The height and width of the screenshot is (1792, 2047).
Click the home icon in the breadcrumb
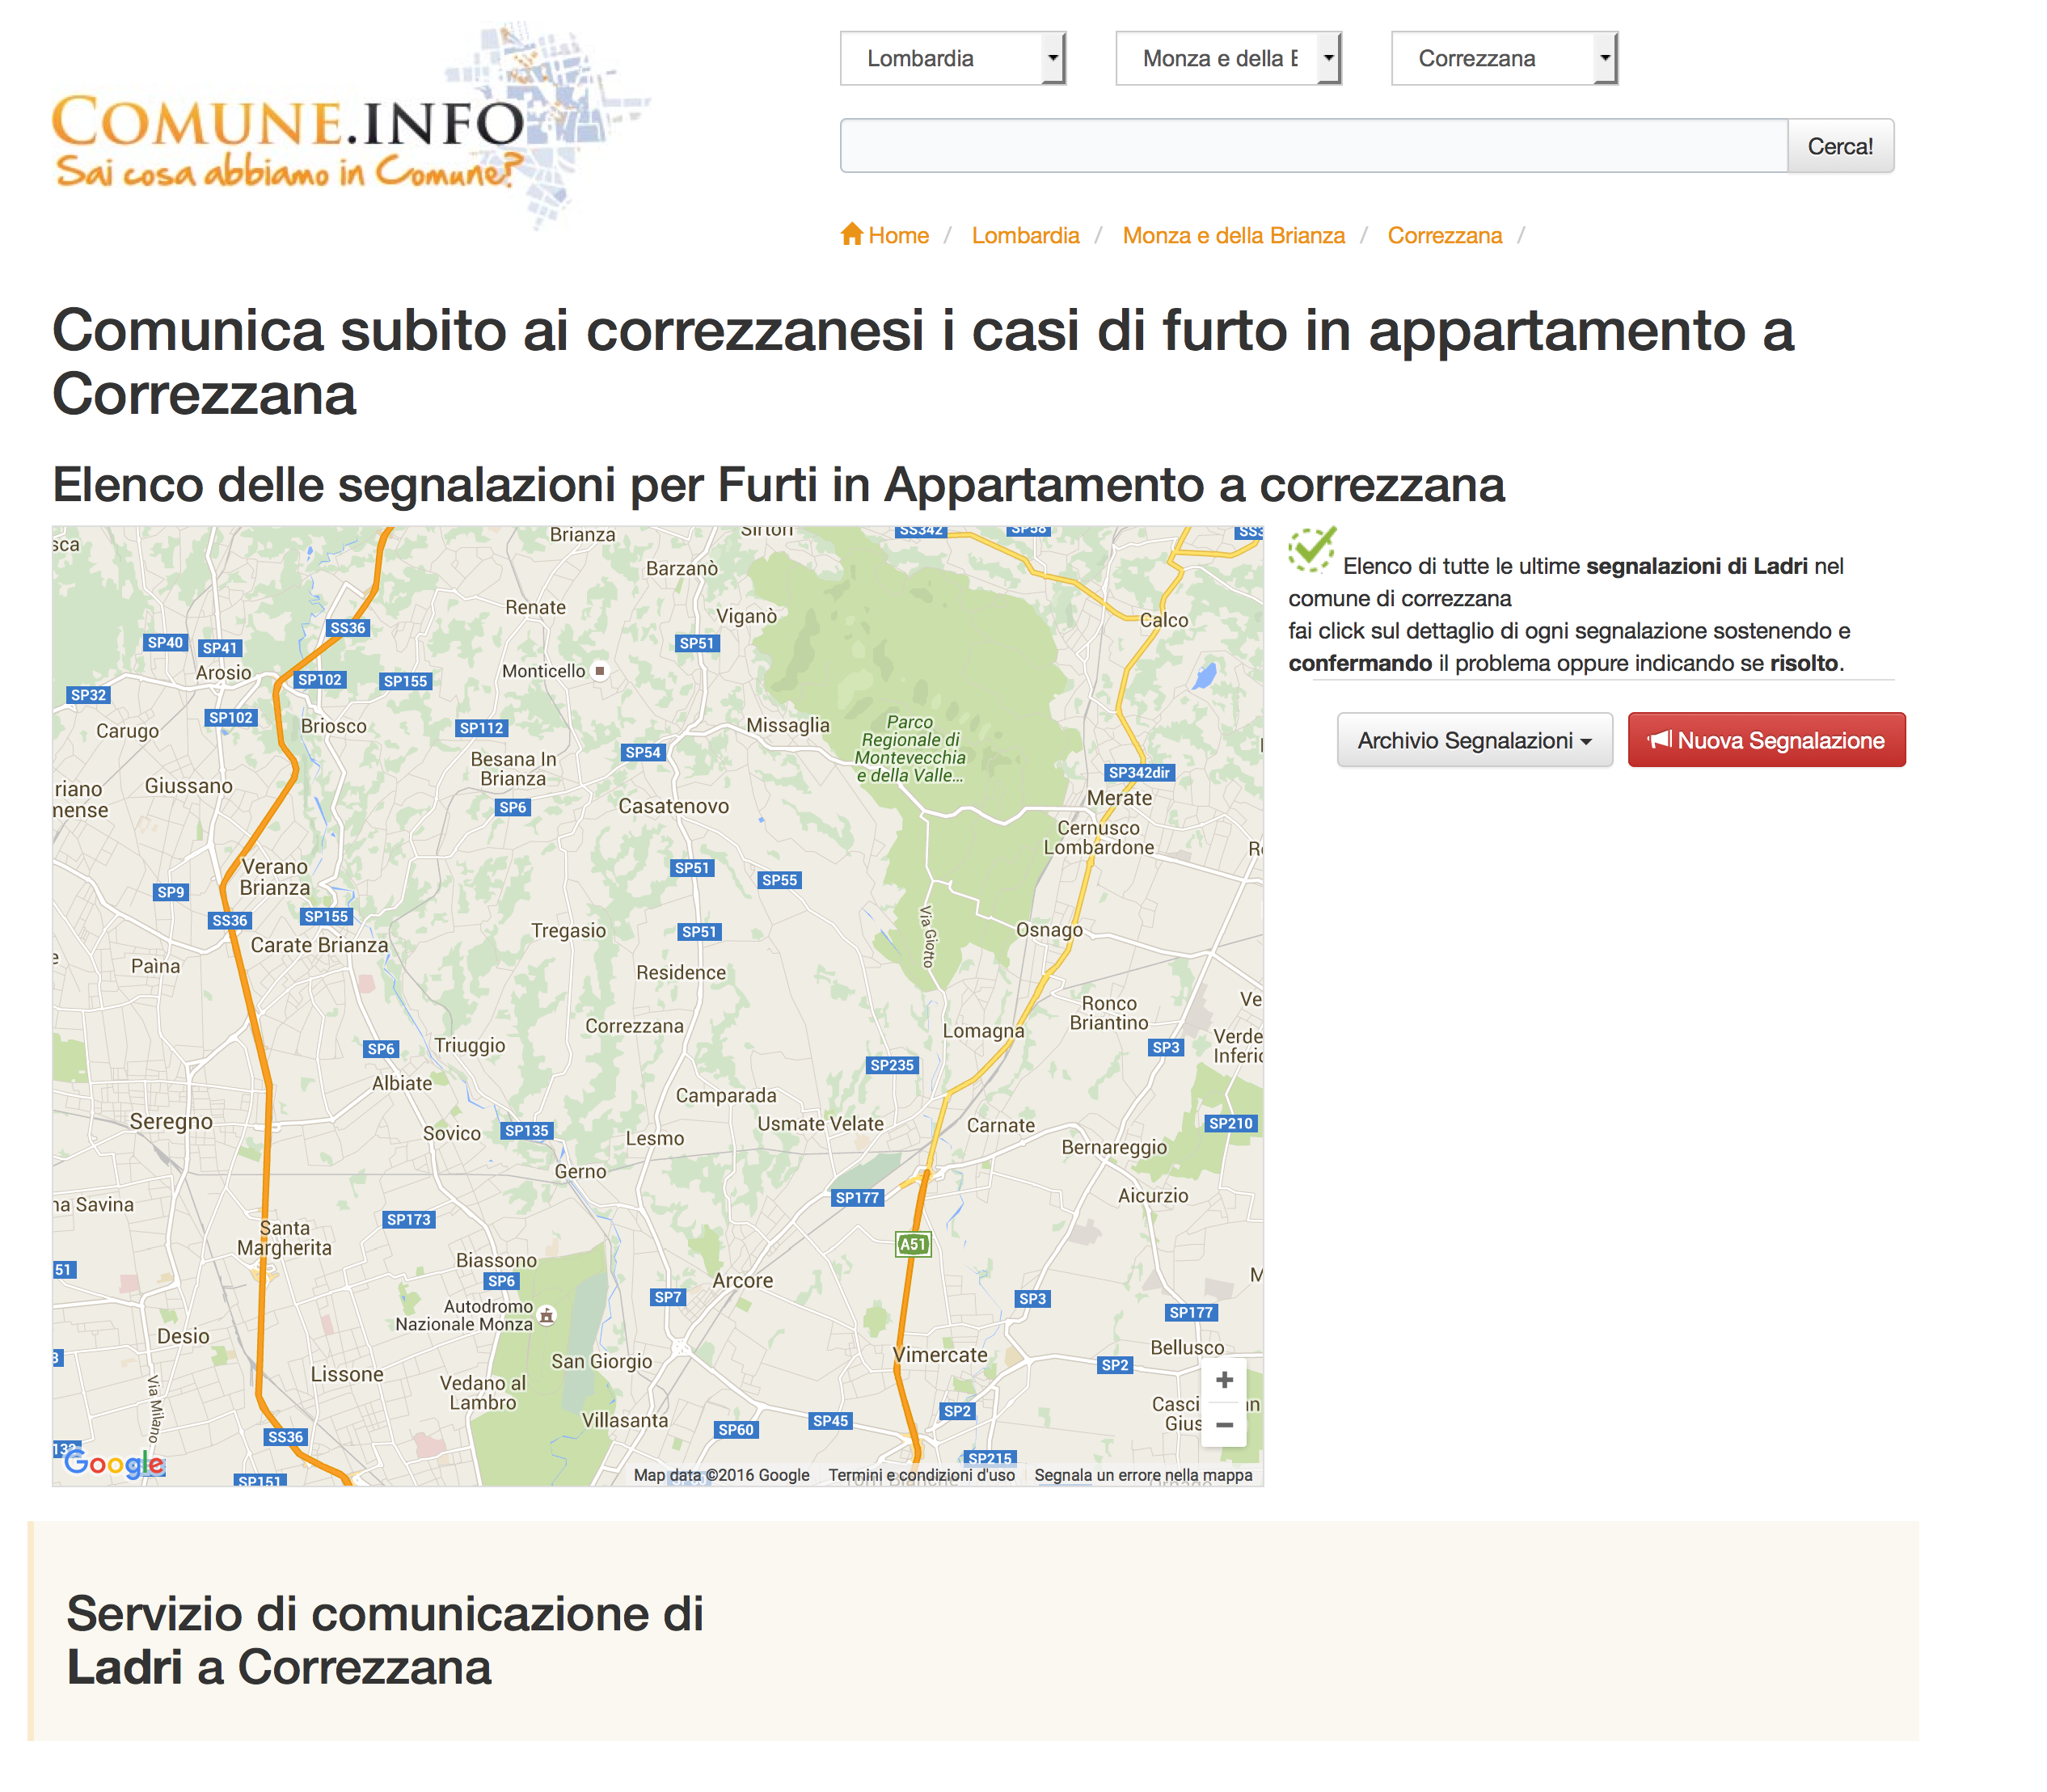click(x=852, y=234)
